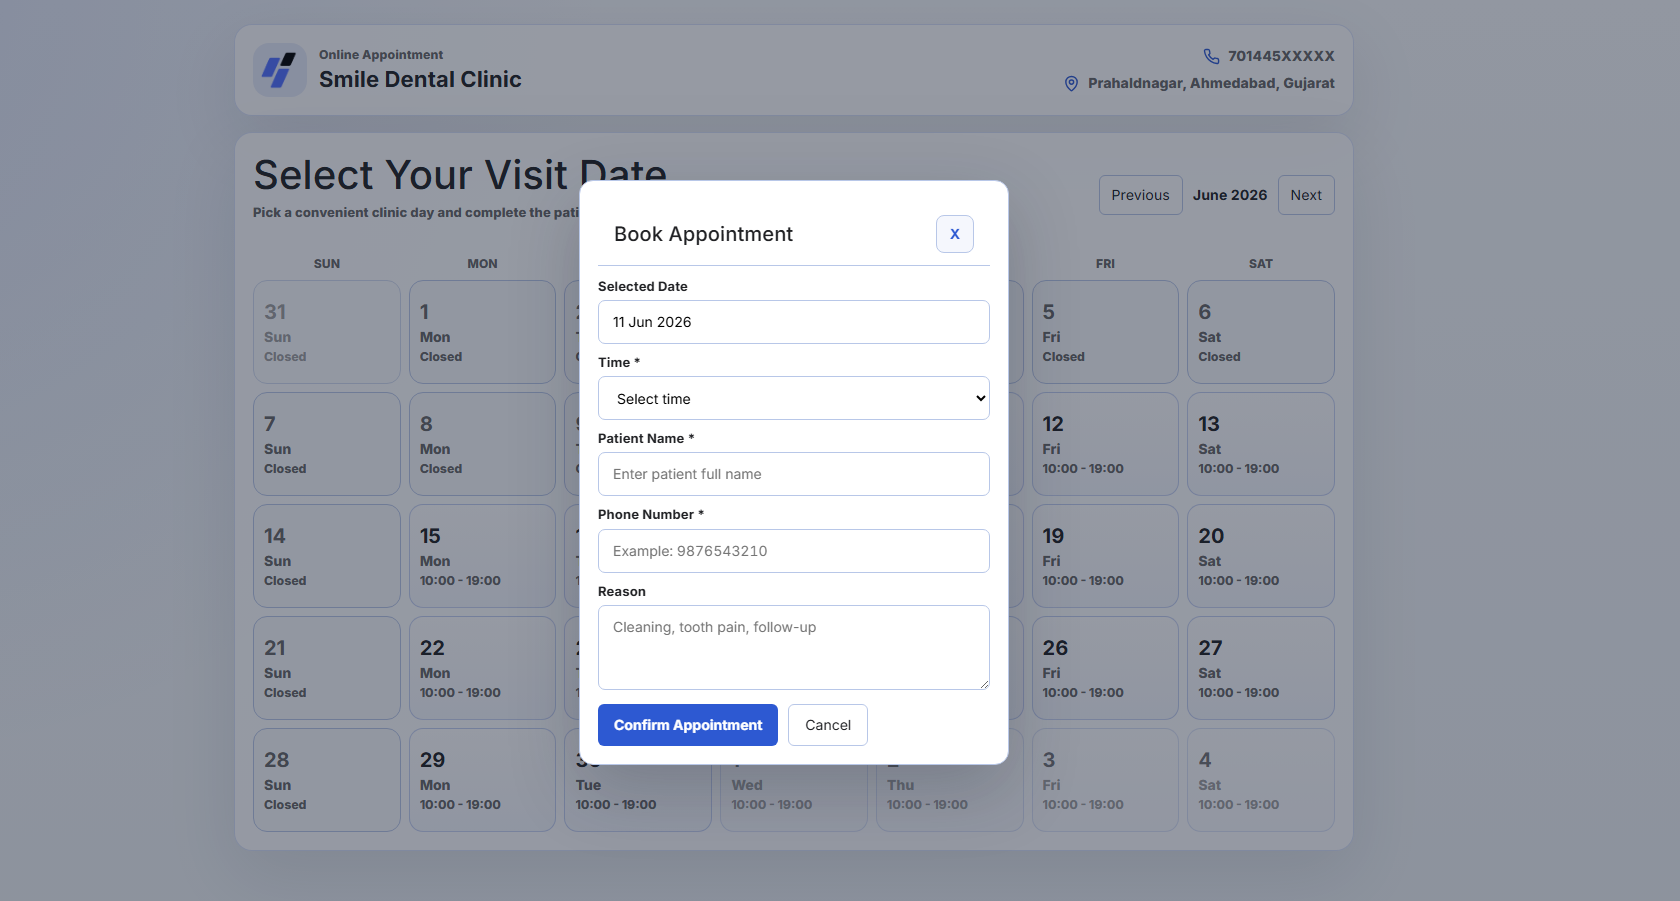Select the 29 Mon date card
Screen dimensions: 1680x901
[482, 780]
